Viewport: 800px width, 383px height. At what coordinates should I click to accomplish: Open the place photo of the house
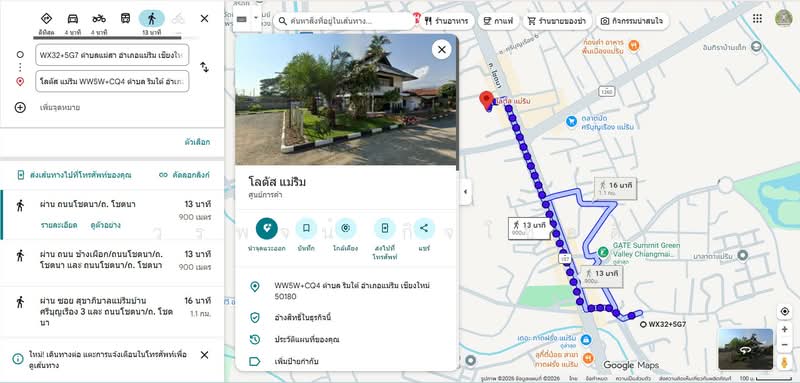(x=346, y=99)
